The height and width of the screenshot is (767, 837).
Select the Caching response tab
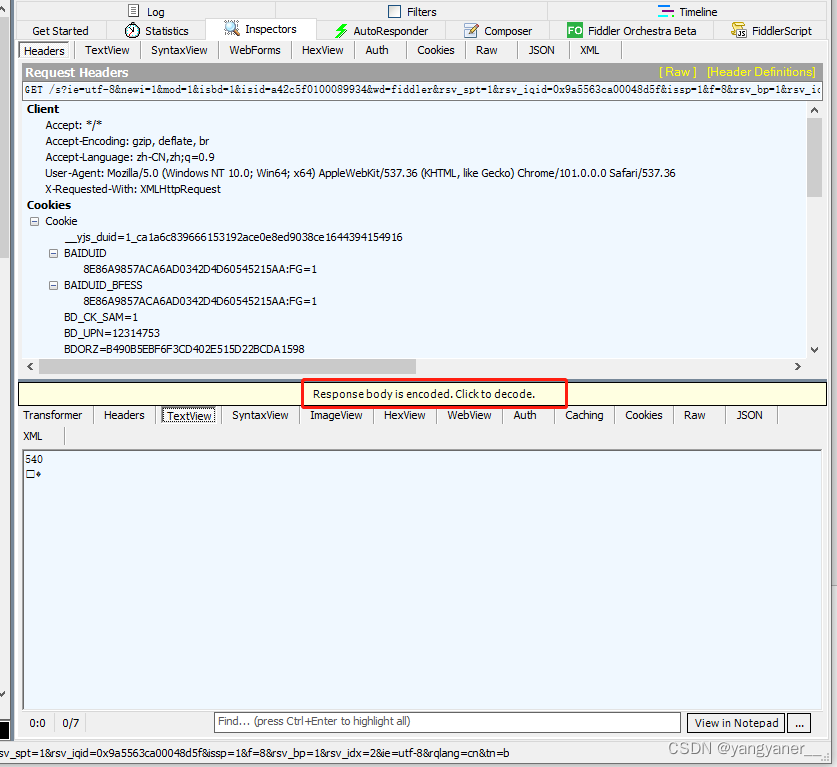pos(584,415)
